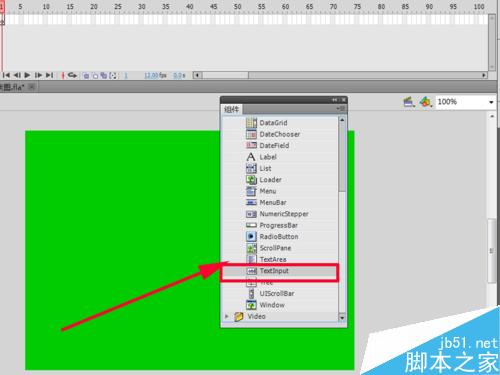The height and width of the screenshot is (375, 500).
Task: Click the center frame marker icon
Action: click(62, 76)
